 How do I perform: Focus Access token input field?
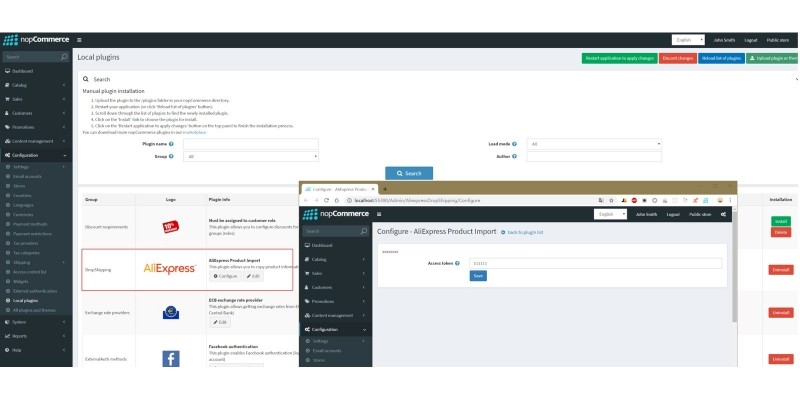point(596,263)
